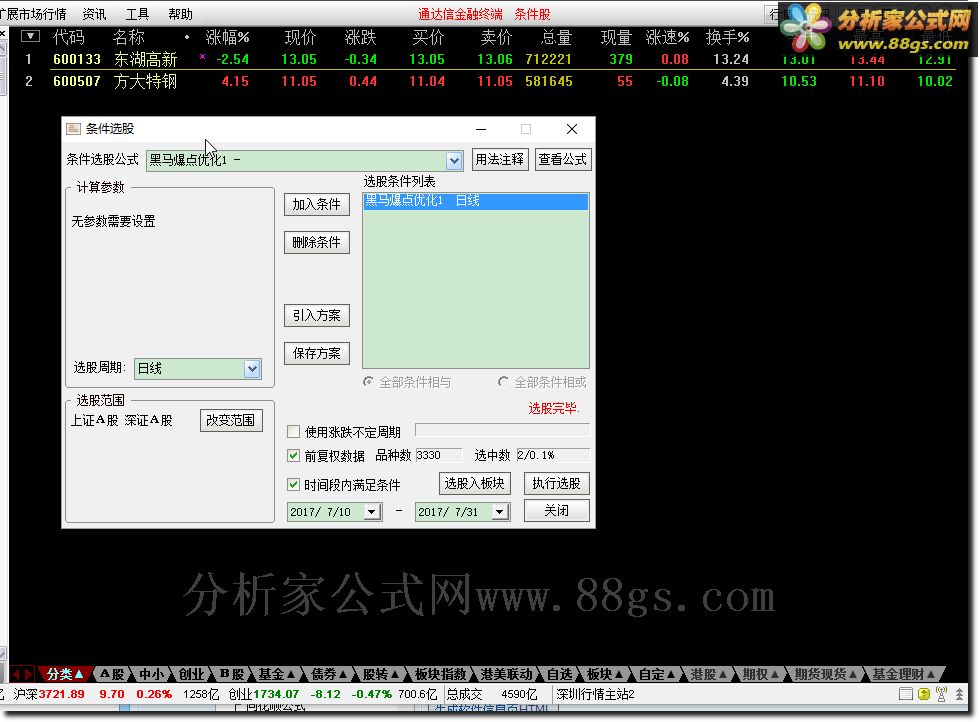Switch to the 中小 tab
The width and height of the screenshot is (980, 722).
[152, 674]
